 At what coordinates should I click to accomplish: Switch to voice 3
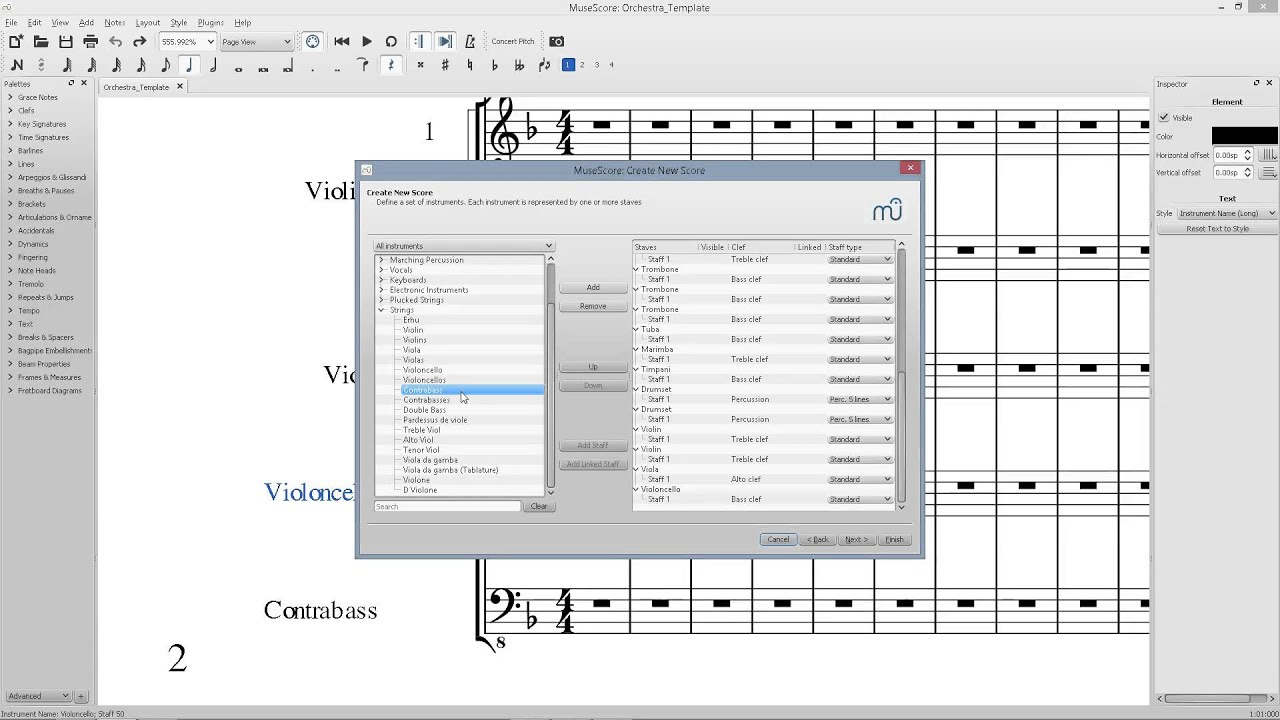click(x=597, y=65)
